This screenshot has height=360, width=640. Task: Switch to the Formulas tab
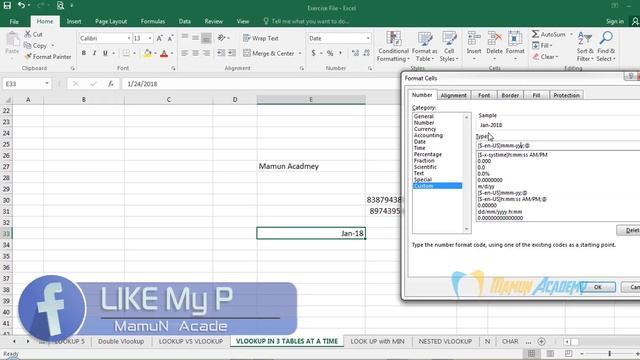pyautogui.click(x=153, y=21)
